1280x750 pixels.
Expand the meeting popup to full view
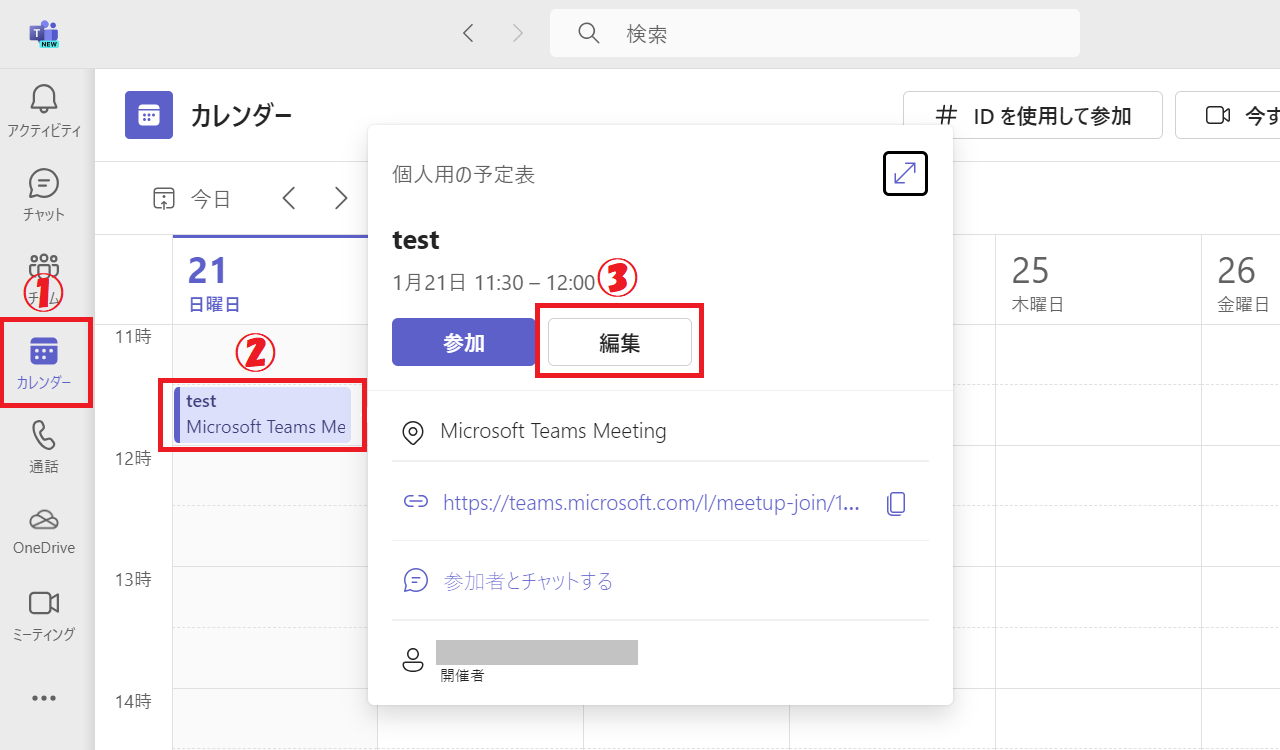pyautogui.click(x=906, y=173)
